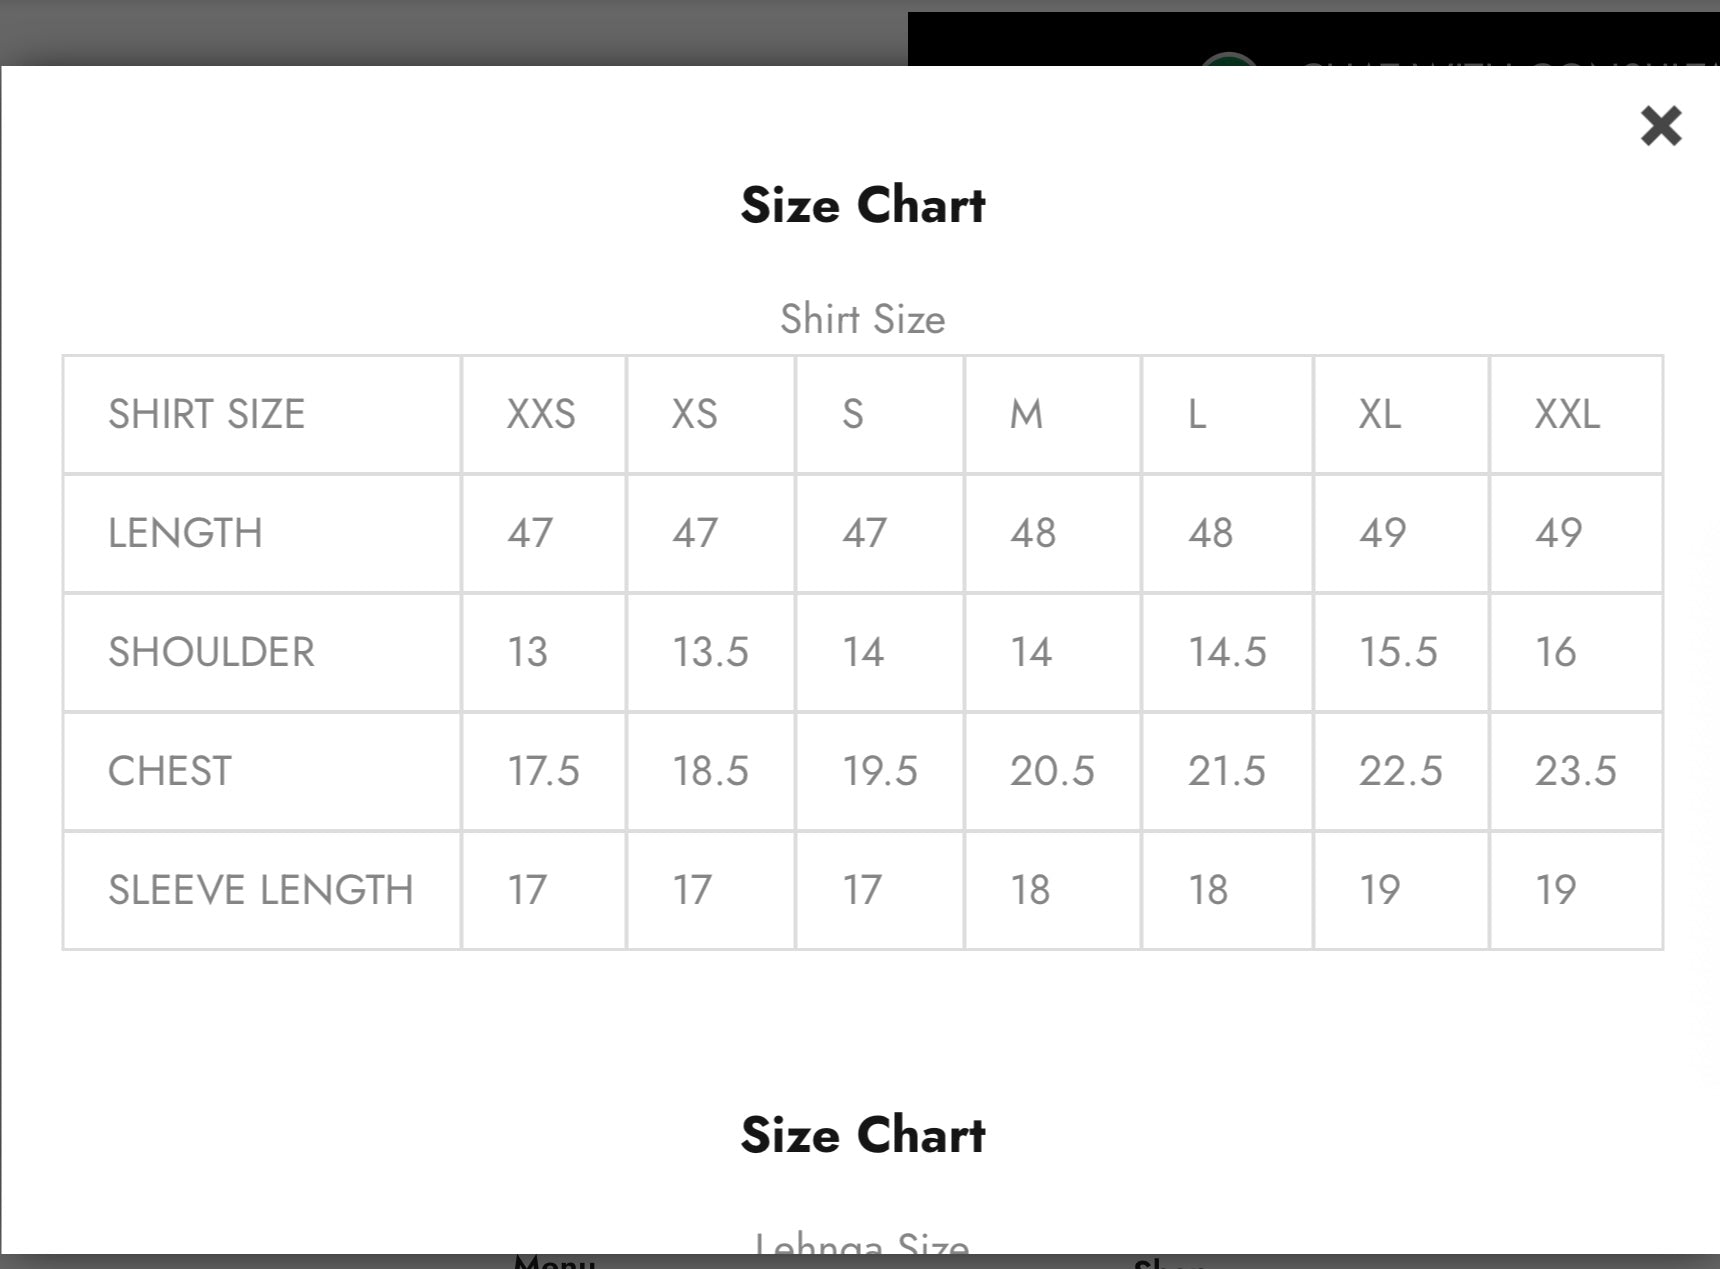The width and height of the screenshot is (1720, 1269).
Task: Close the Size Chart popup
Action: click(x=1661, y=126)
